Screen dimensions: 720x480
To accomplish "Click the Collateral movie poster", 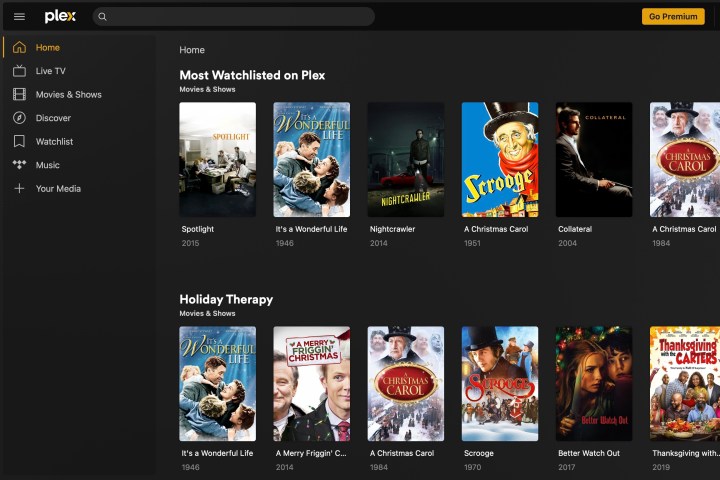I will 594,160.
